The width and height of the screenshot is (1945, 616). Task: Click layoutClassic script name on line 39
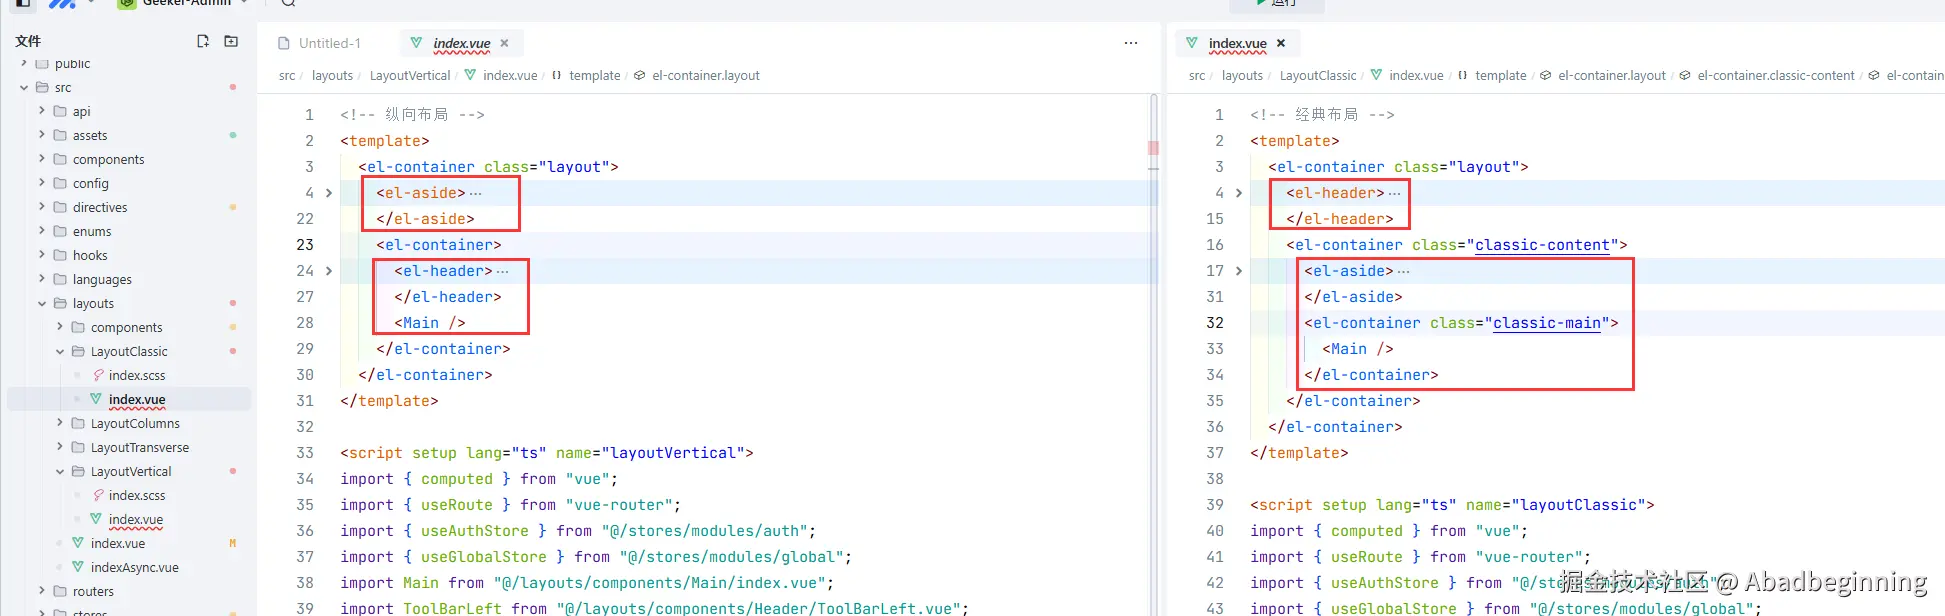[x=1583, y=505]
